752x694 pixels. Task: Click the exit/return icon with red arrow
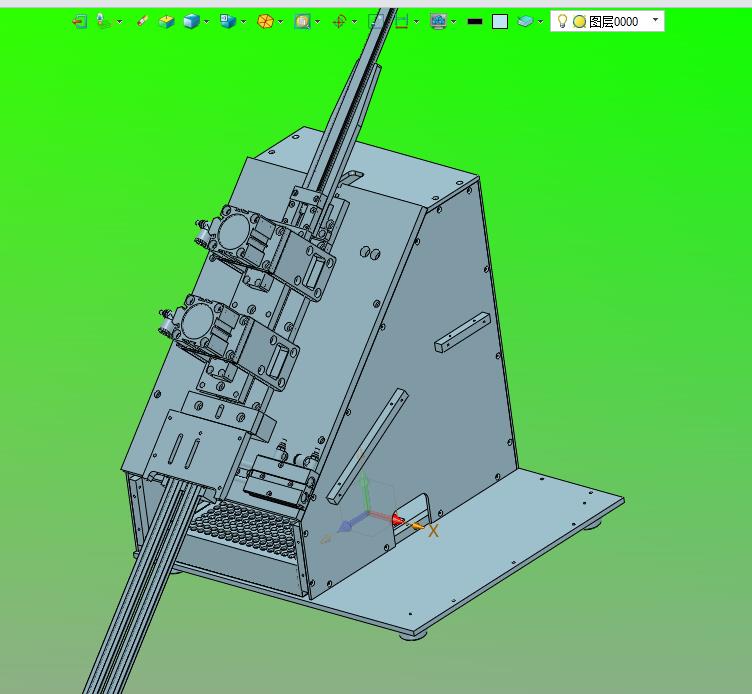pyautogui.click(x=80, y=22)
